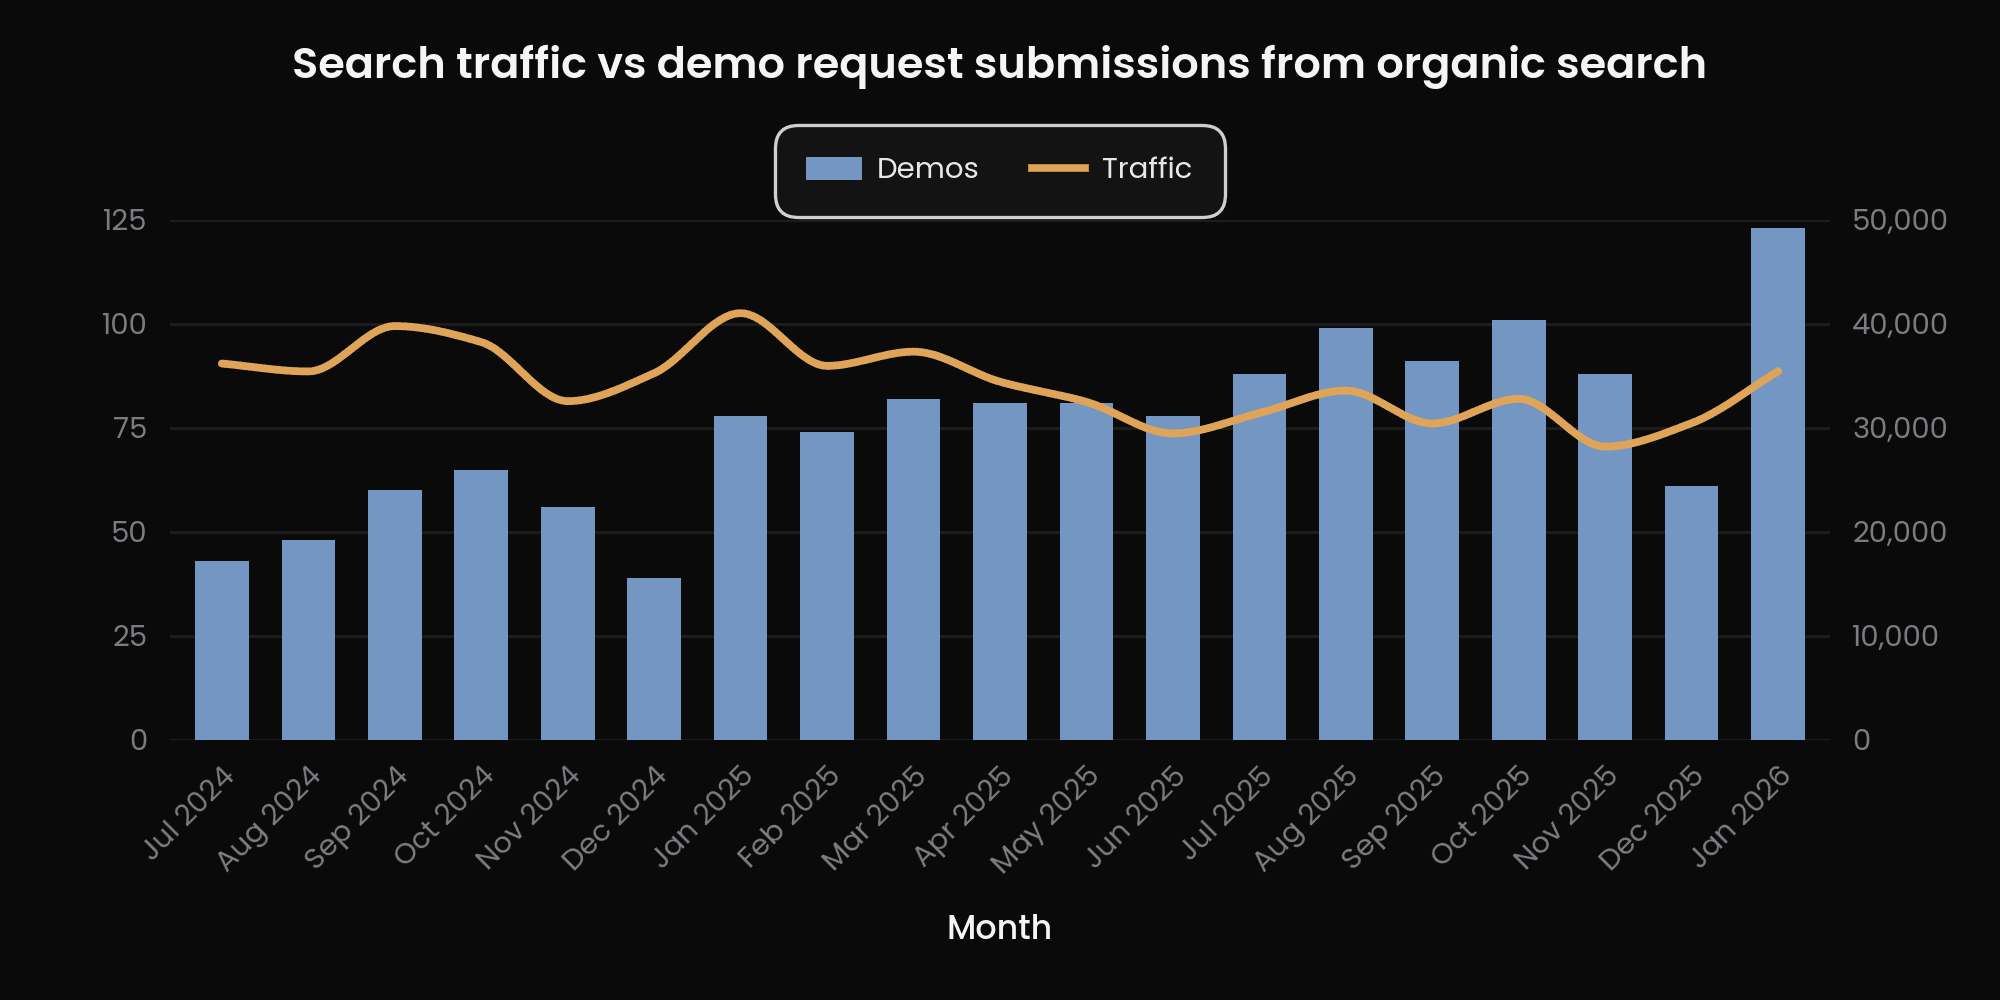Select the Jan 2026 demos bar

(x=1777, y=484)
